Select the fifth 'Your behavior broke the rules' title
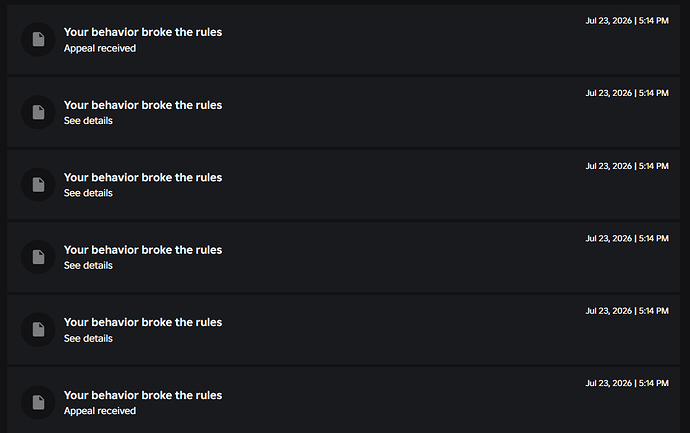The height and width of the screenshot is (433, 690). click(143, 322)
